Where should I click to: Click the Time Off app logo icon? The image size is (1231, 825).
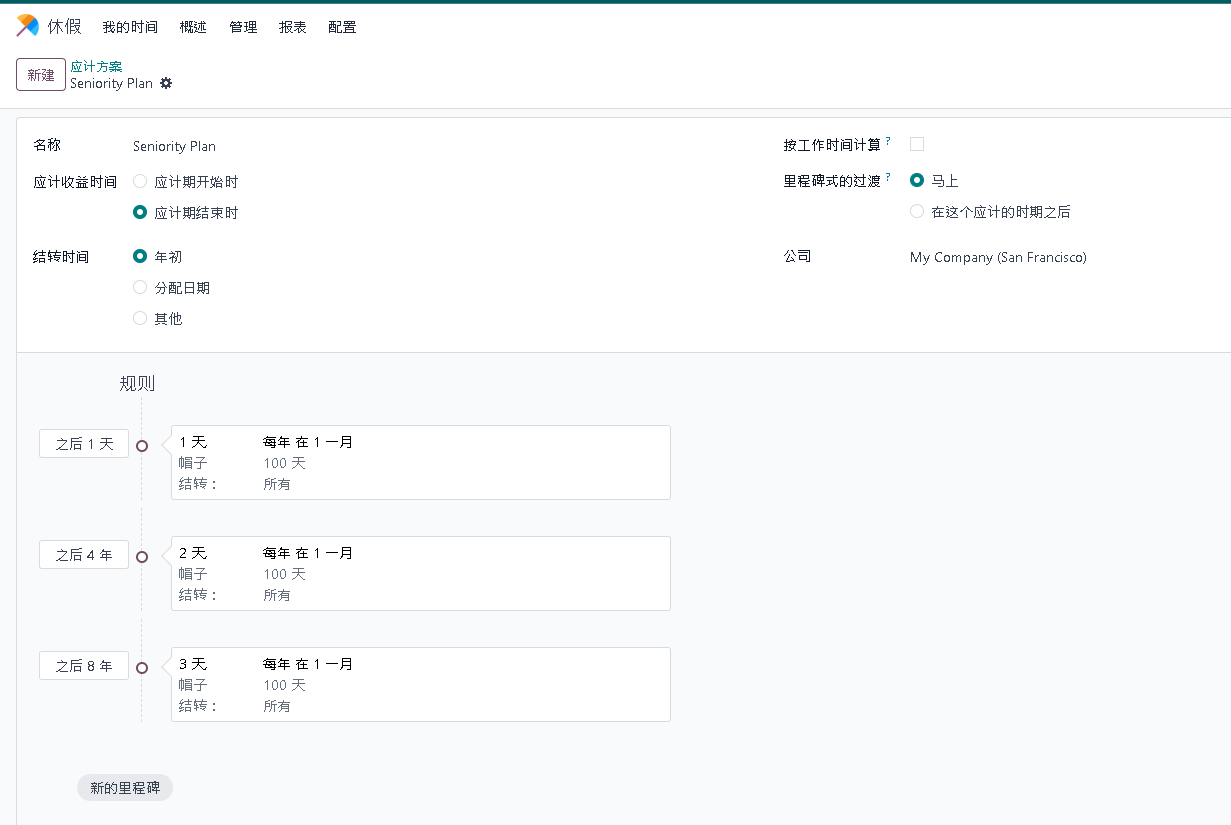coord(27,26)
